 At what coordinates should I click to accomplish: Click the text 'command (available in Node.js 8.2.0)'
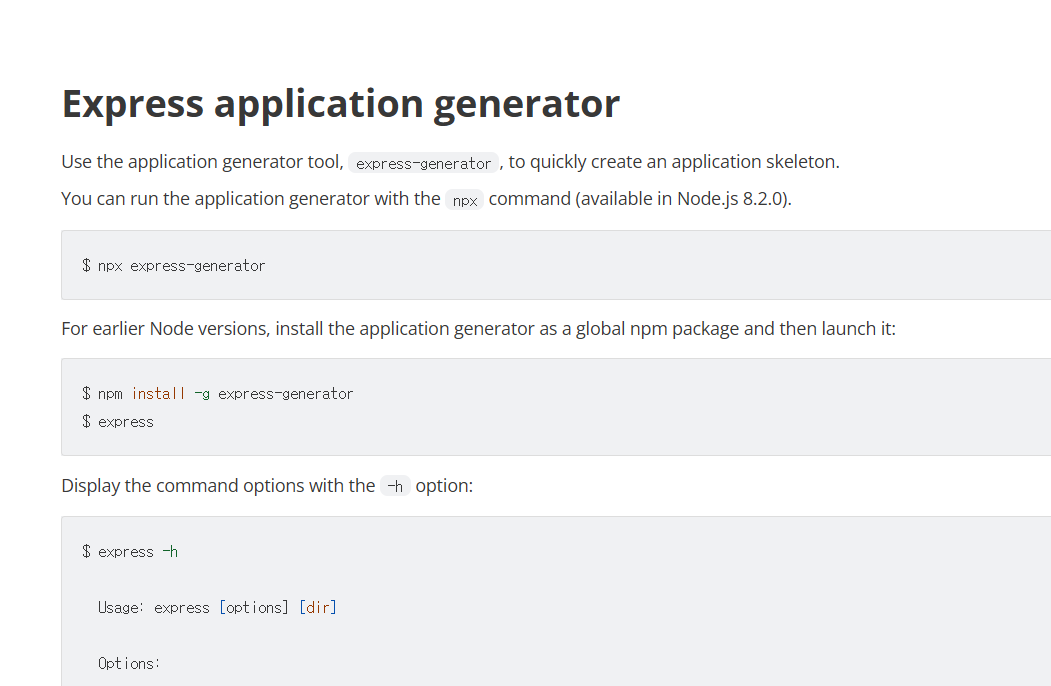pos(640,198)
